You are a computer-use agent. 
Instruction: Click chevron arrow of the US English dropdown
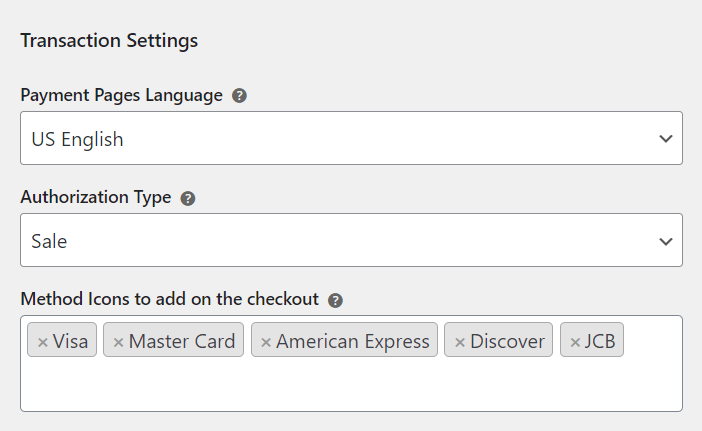666,139
